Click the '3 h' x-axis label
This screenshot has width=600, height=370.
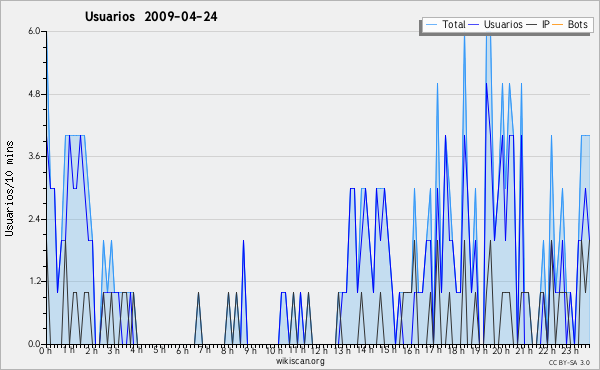(113, 350)
